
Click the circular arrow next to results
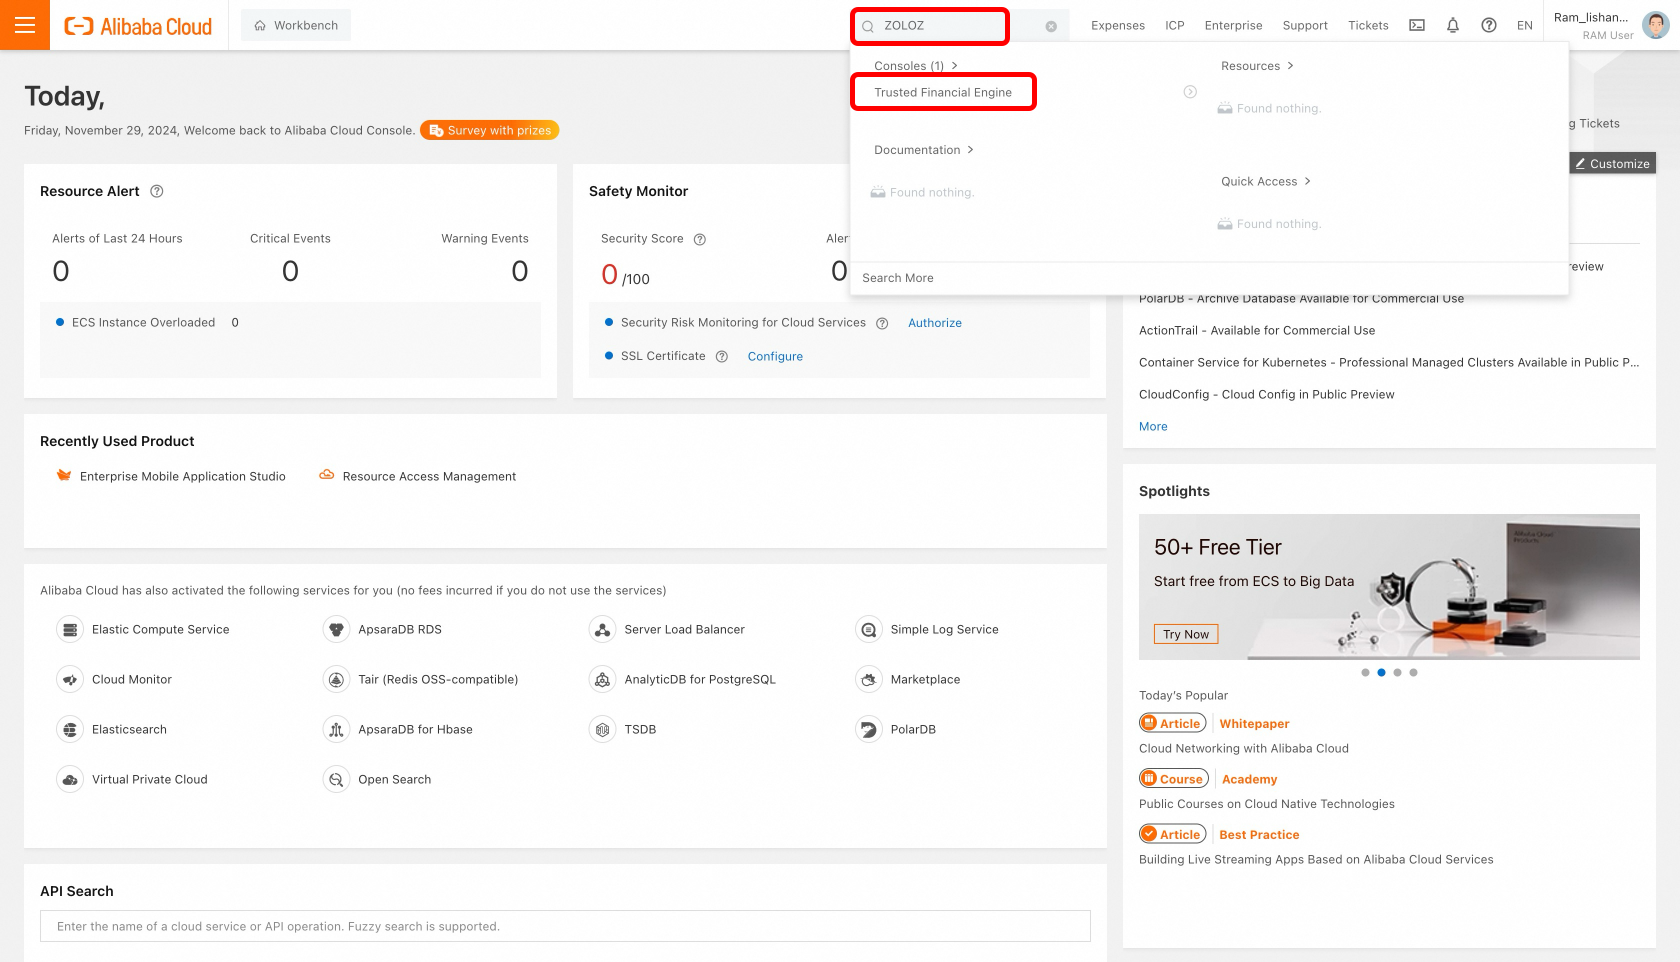1190,92
